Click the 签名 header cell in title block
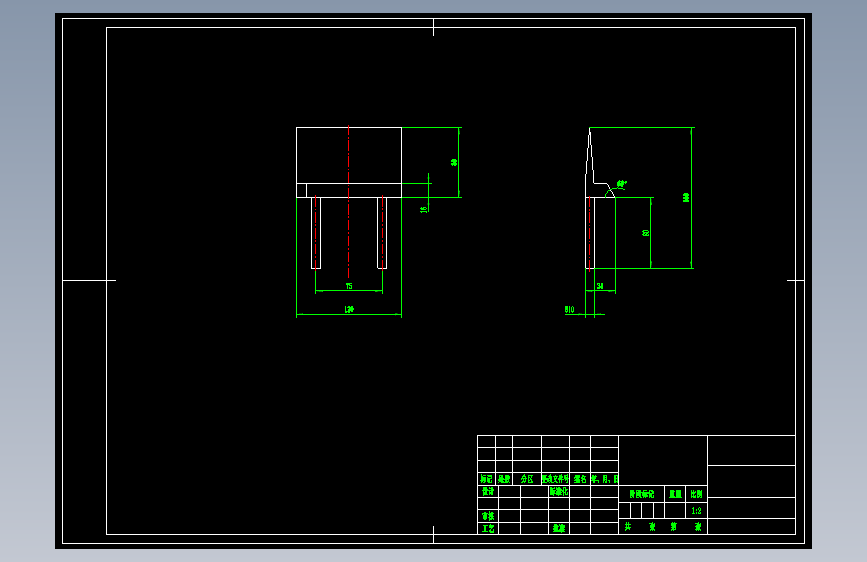This screenshot has width=867, height=562. pos(580,479)
